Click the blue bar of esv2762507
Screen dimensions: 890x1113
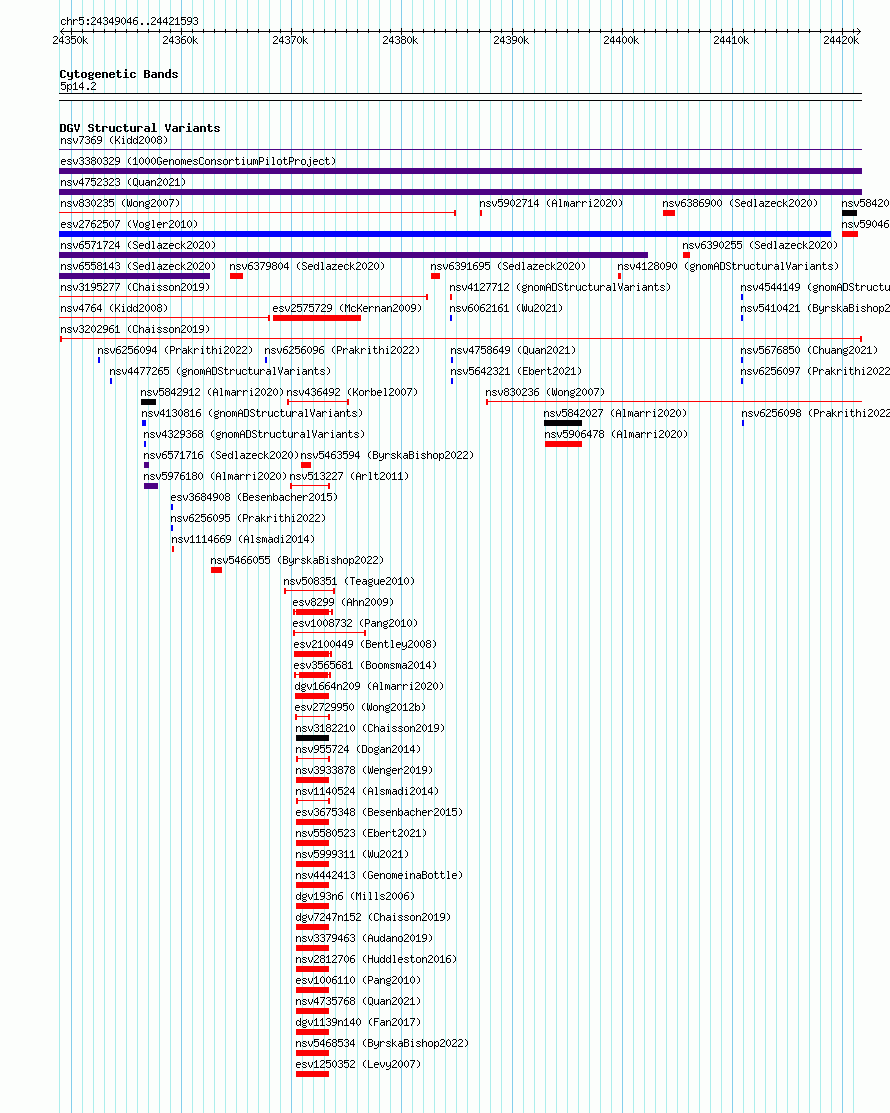(x=445, y=234)
